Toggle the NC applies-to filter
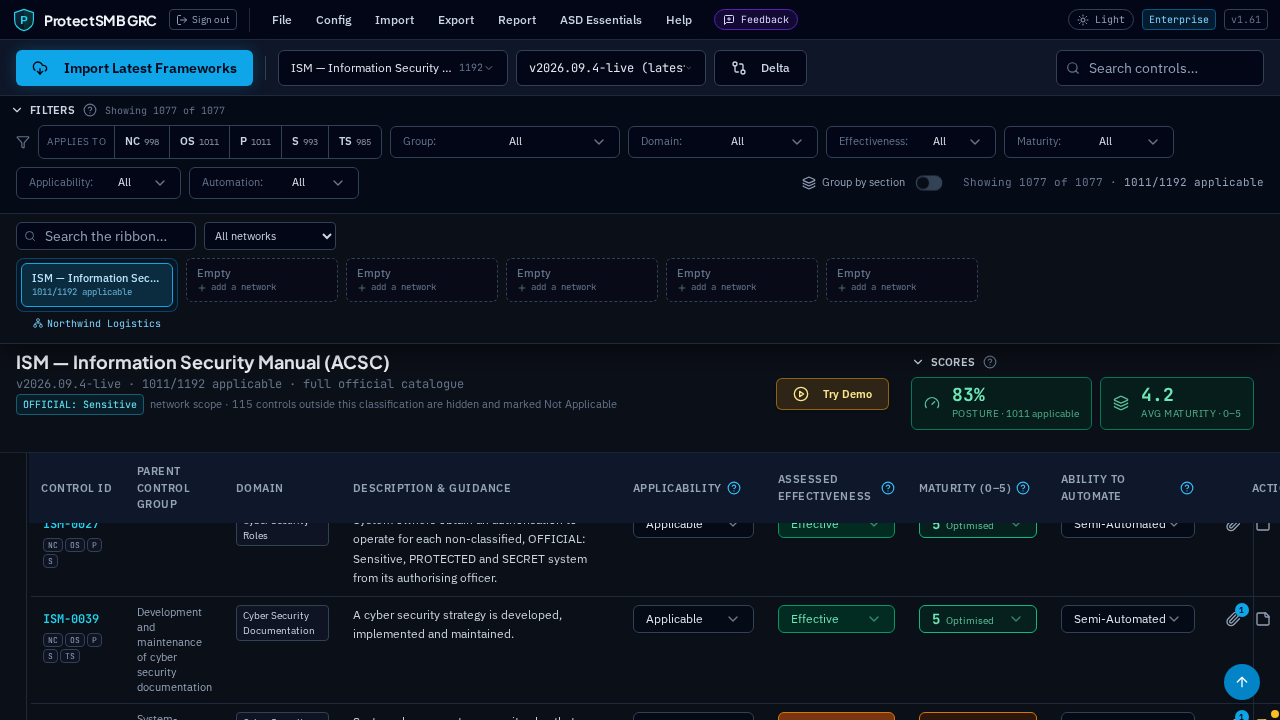This screenshot has width=1280, height=720. (x=142, y=142)
